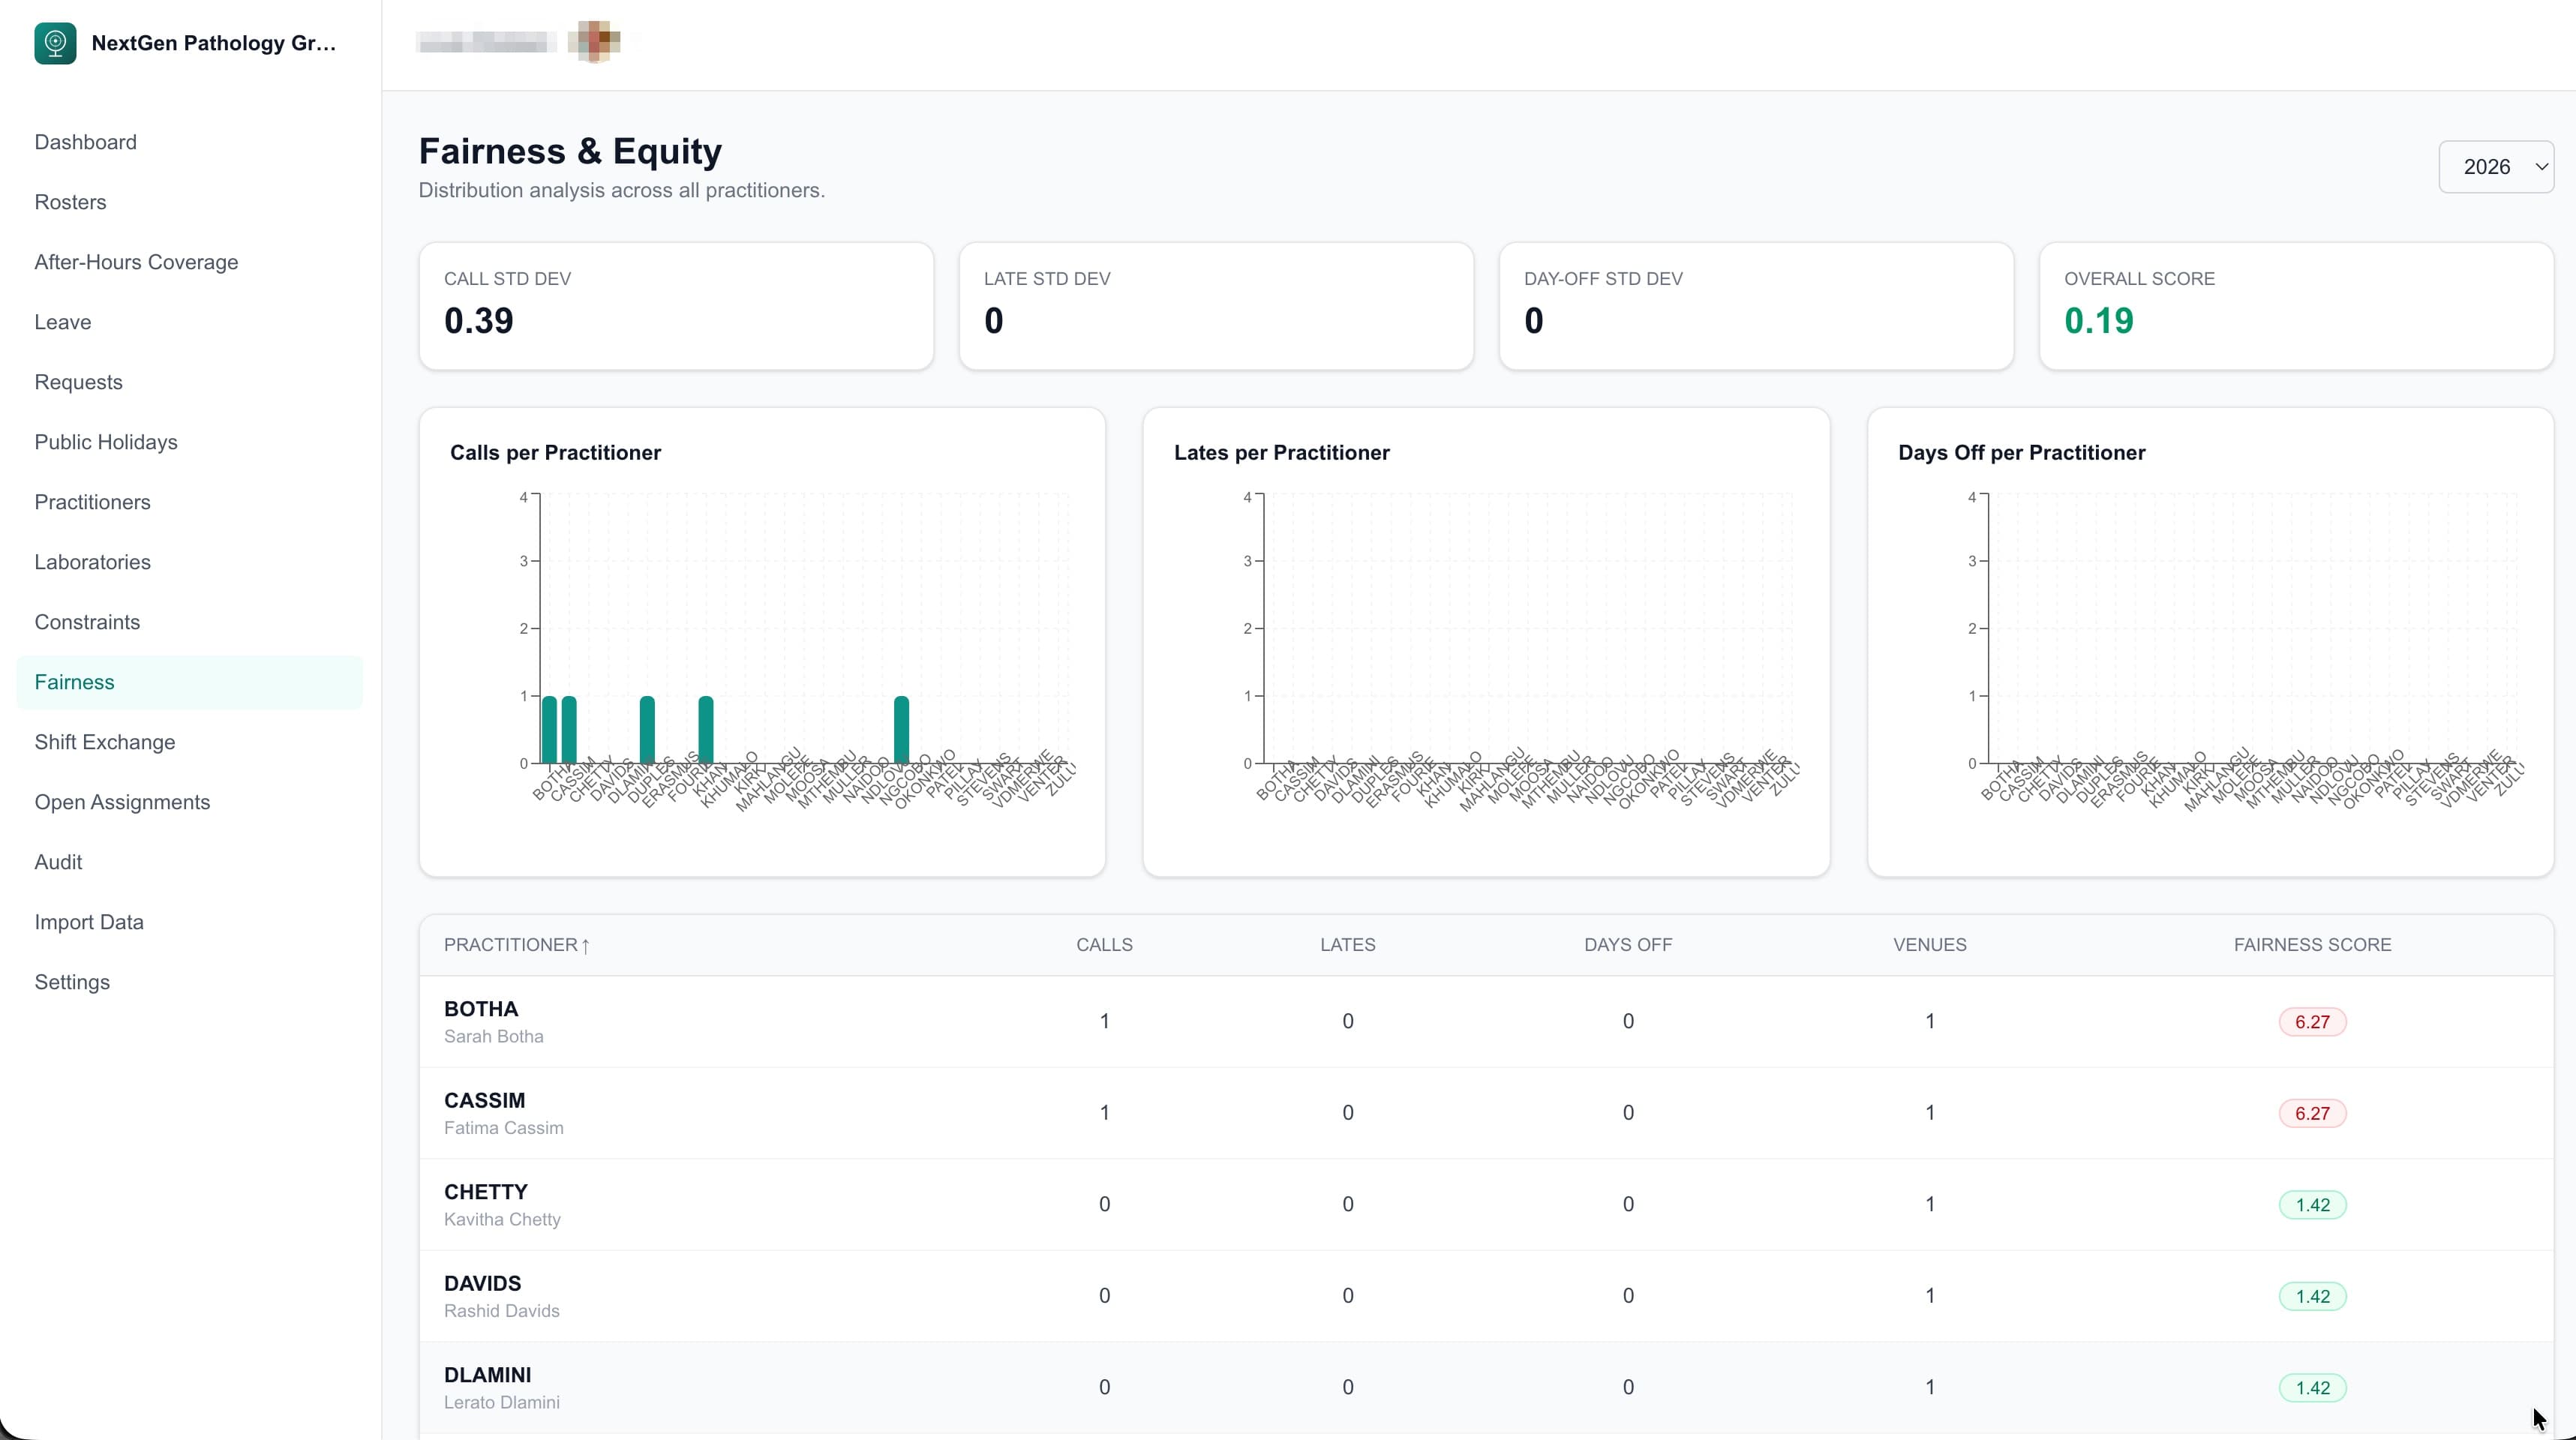Go to Import Data

pos(89,921)
